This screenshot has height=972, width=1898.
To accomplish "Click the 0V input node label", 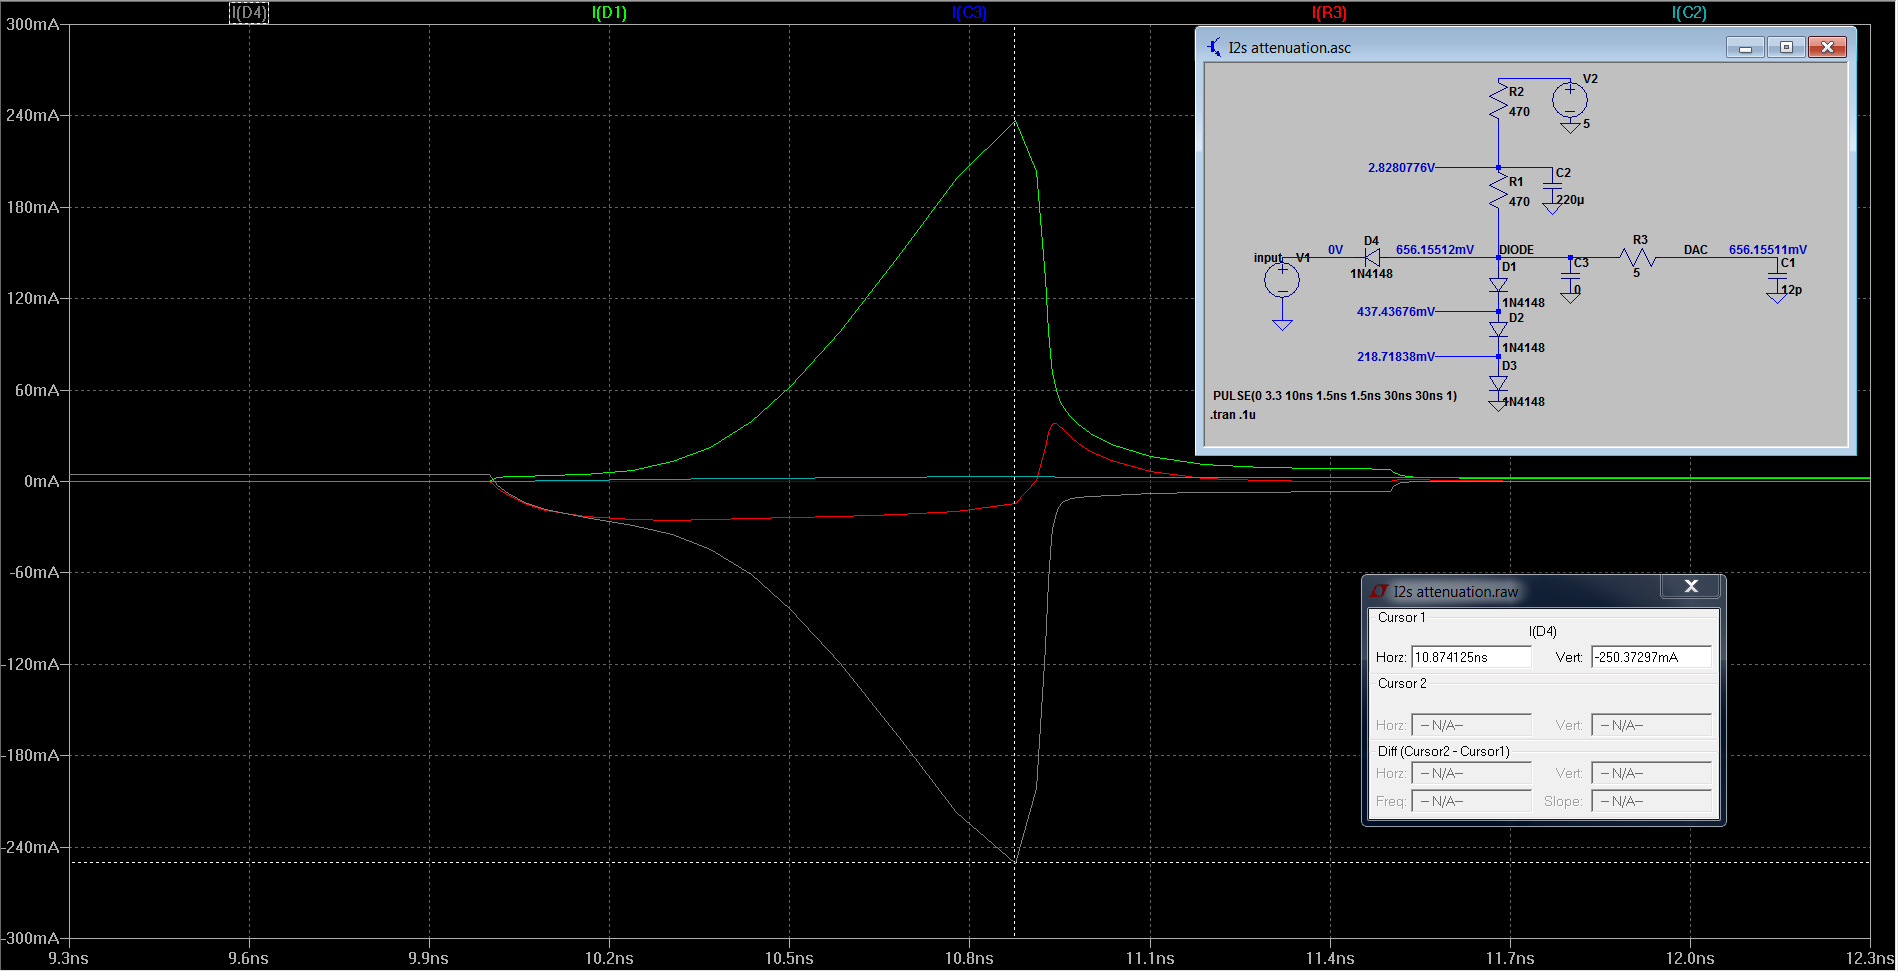I will point(1335,250).
